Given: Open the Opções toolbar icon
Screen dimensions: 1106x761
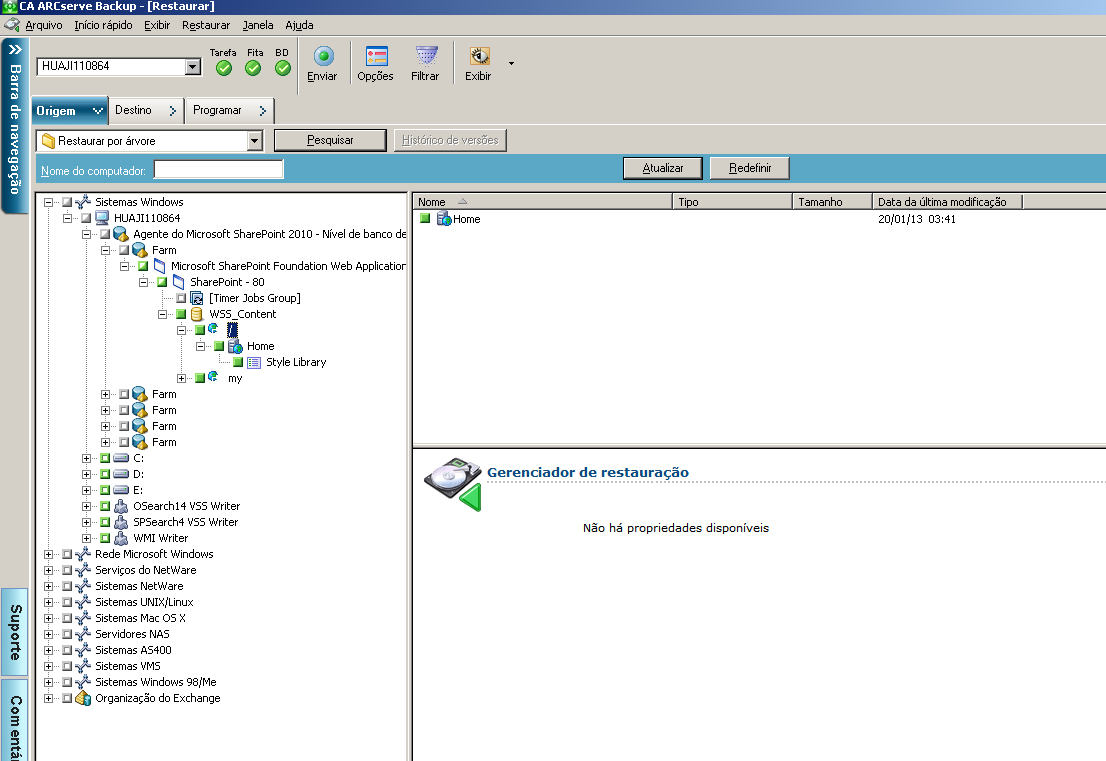Looking at the screenshot, I should pos(376,57).
